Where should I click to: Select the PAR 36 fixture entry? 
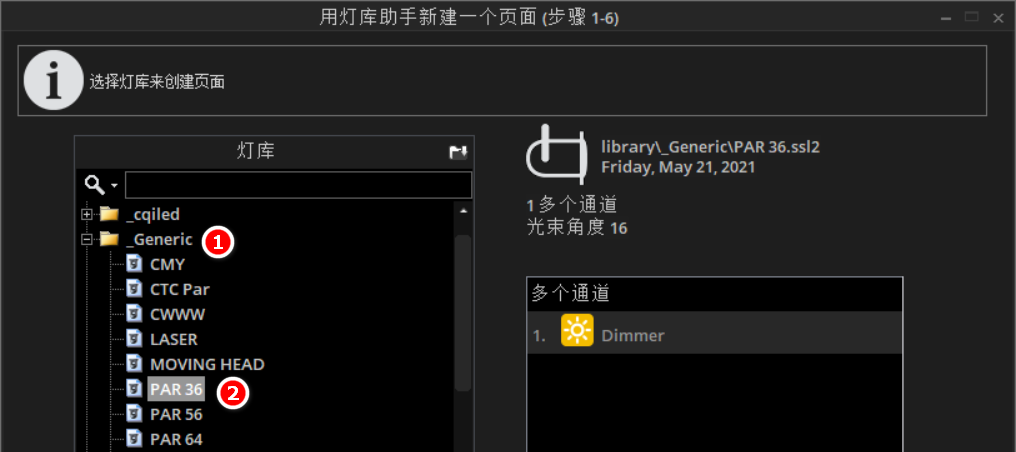click(x=176, y=389)
